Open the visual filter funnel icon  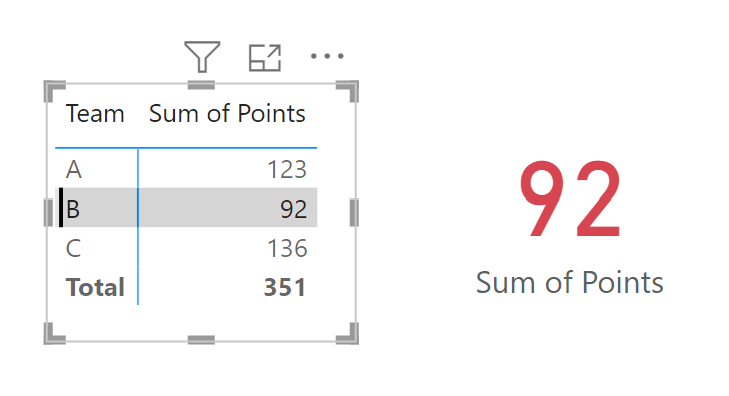(x=202, y=57)
